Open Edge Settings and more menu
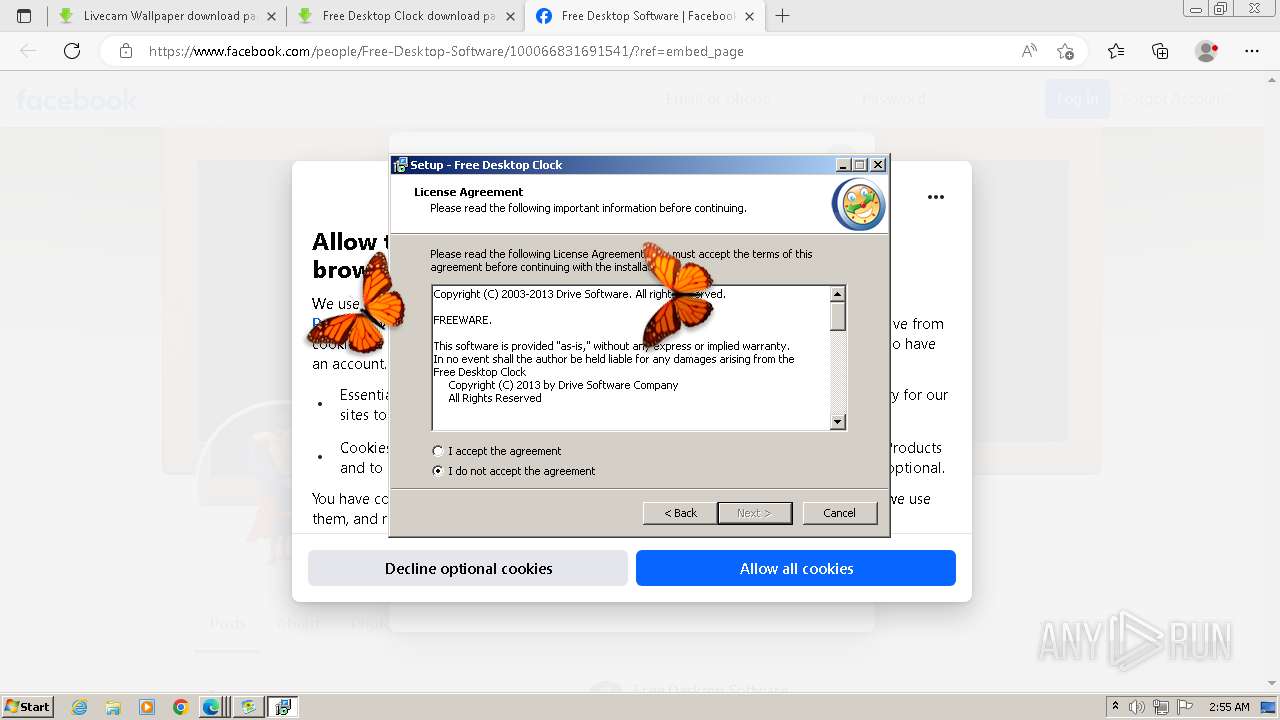The height and width of the screenshot is (720, 1280). [1252, 51]
